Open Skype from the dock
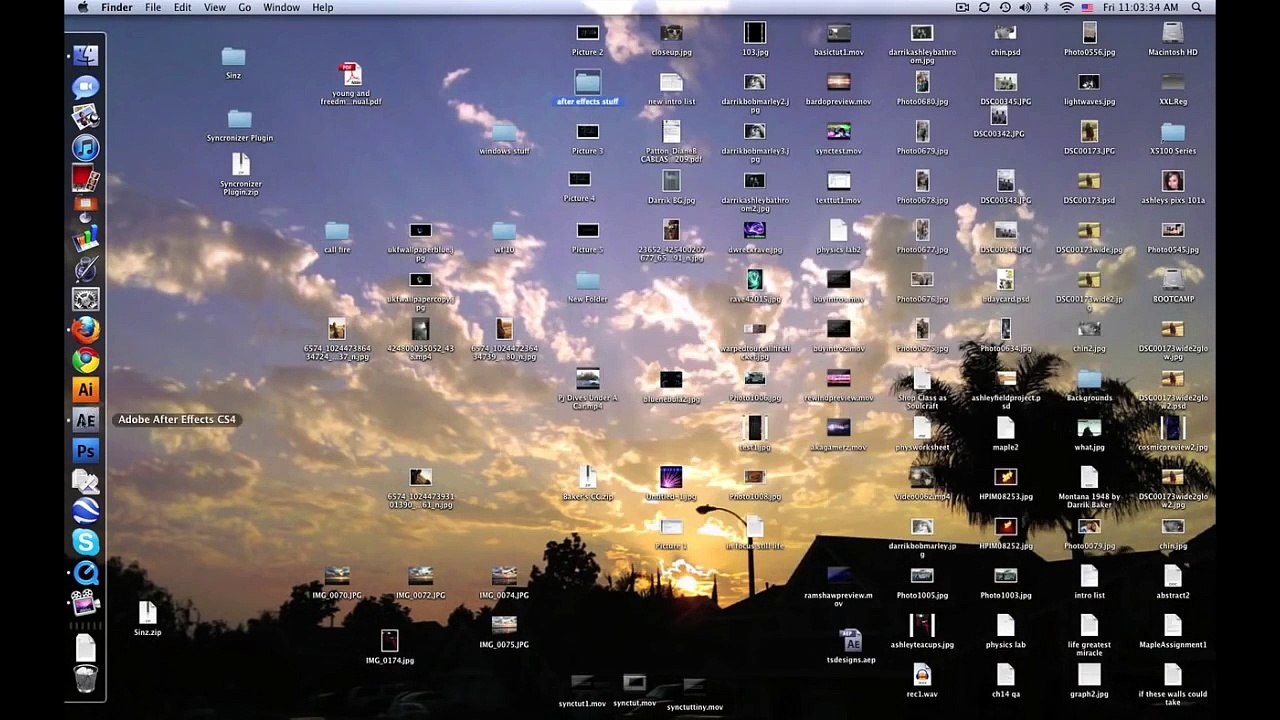 pos(85,541)
